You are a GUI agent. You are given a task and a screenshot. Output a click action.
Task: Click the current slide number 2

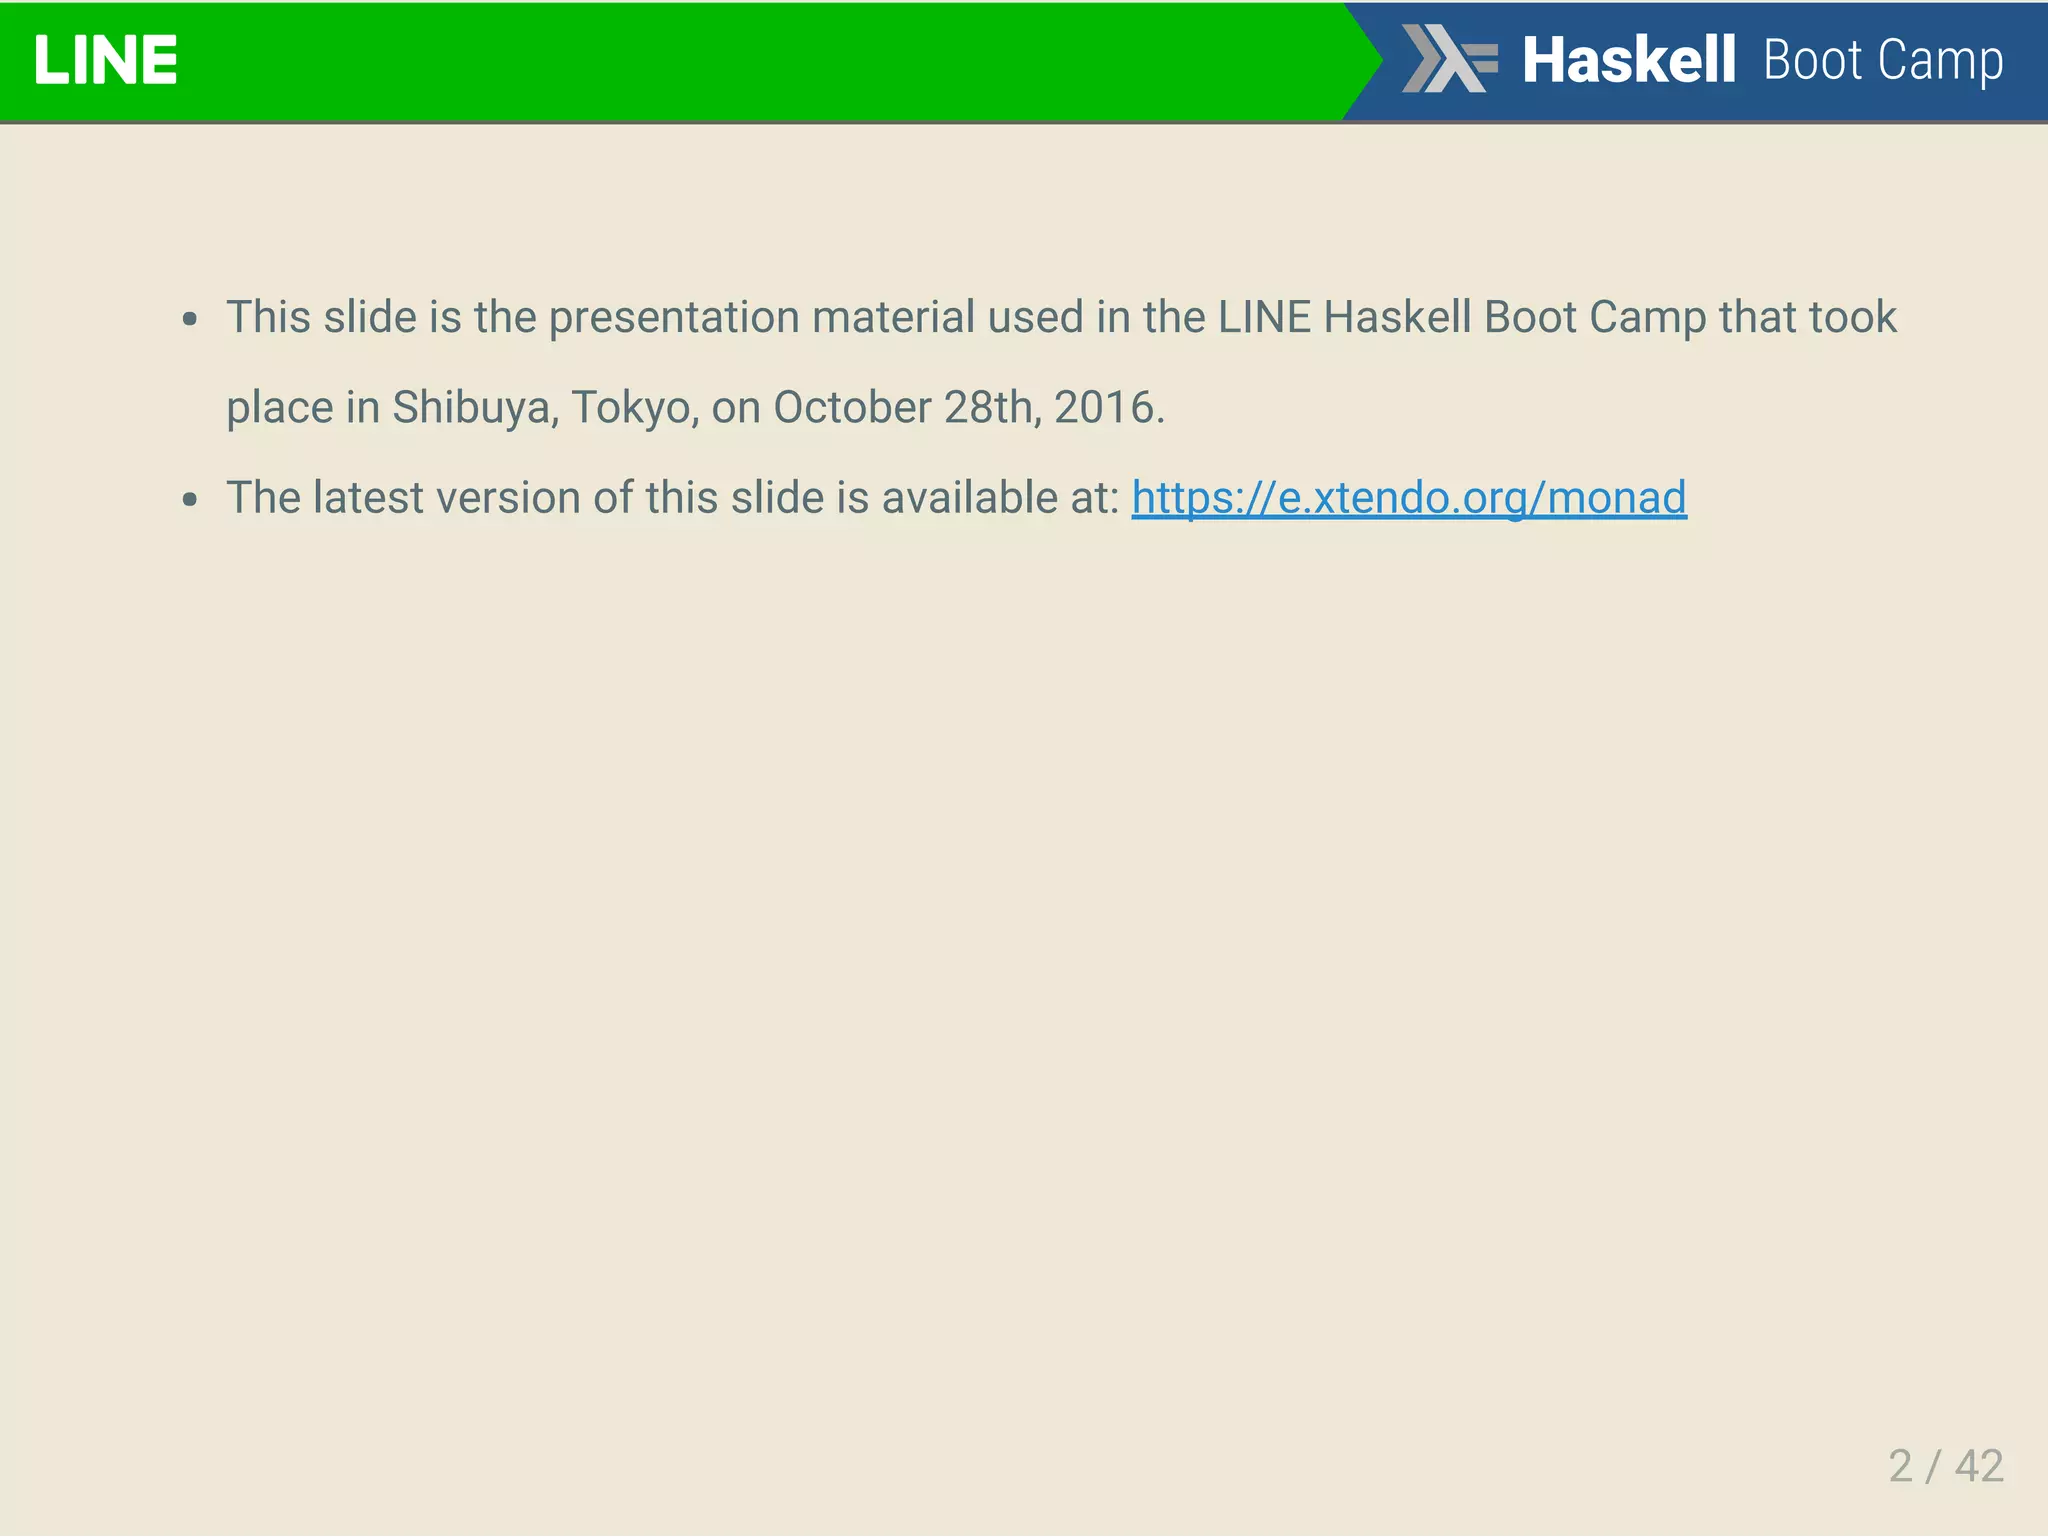coord(1900,1466)
